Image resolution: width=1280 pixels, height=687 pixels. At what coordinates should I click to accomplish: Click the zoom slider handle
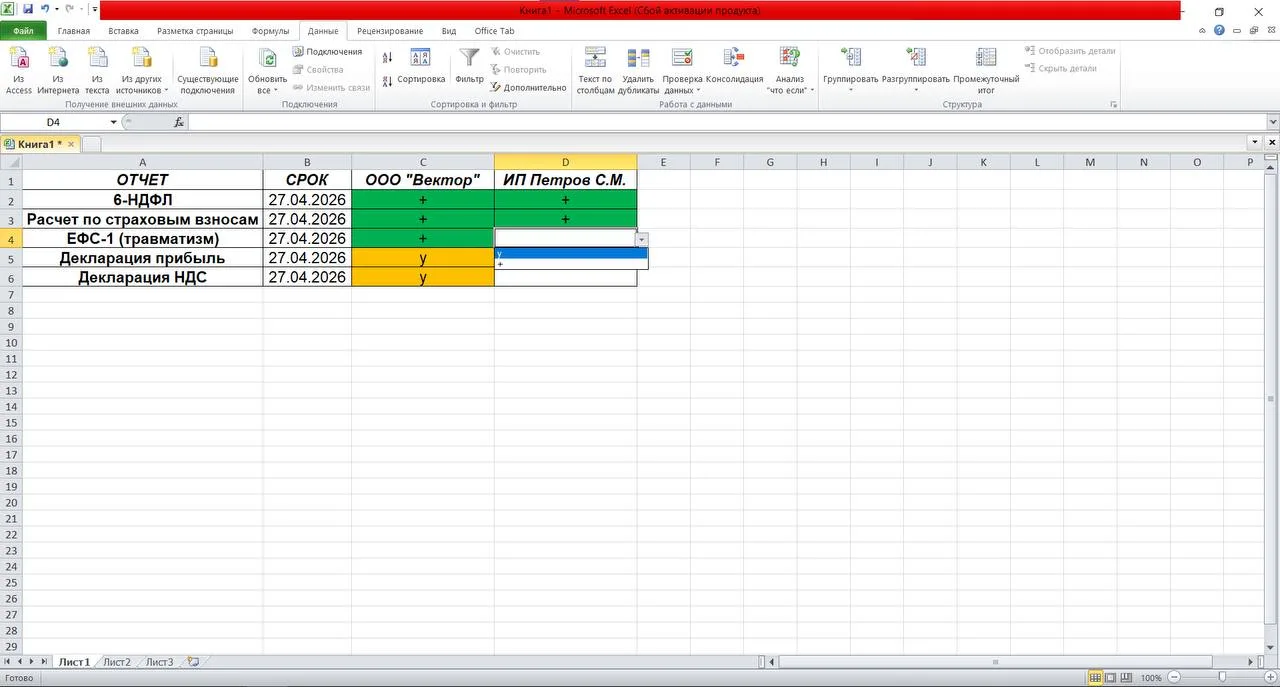[x=1222, y=678]
